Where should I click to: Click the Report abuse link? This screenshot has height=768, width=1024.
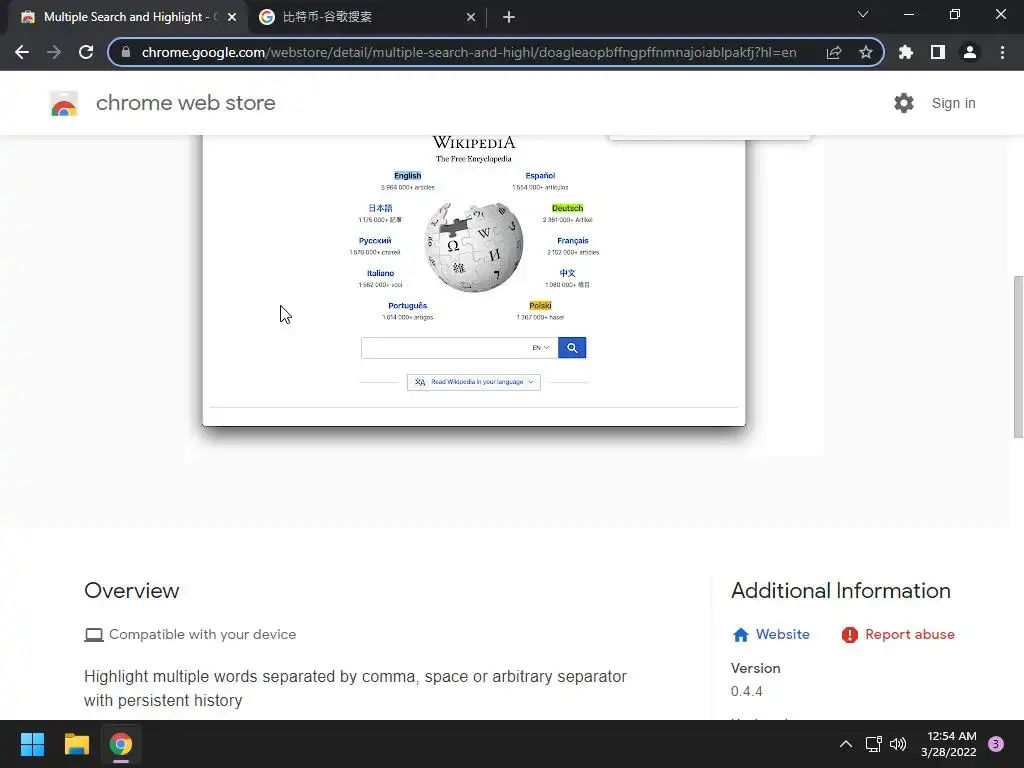click(910, 634)
